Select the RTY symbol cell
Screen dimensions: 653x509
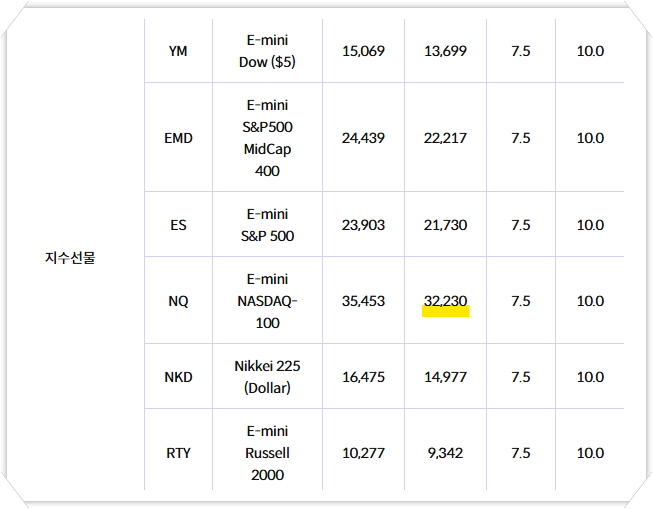click(178, 453)
